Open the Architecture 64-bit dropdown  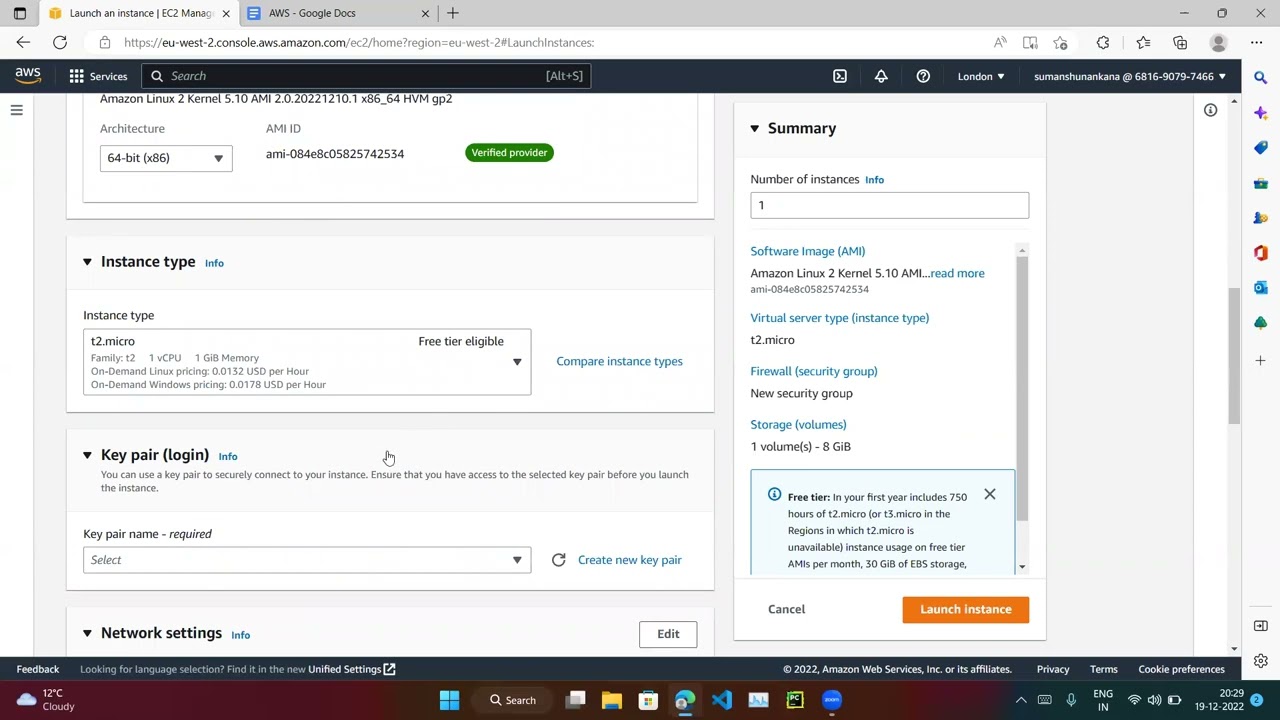[166, 158]
